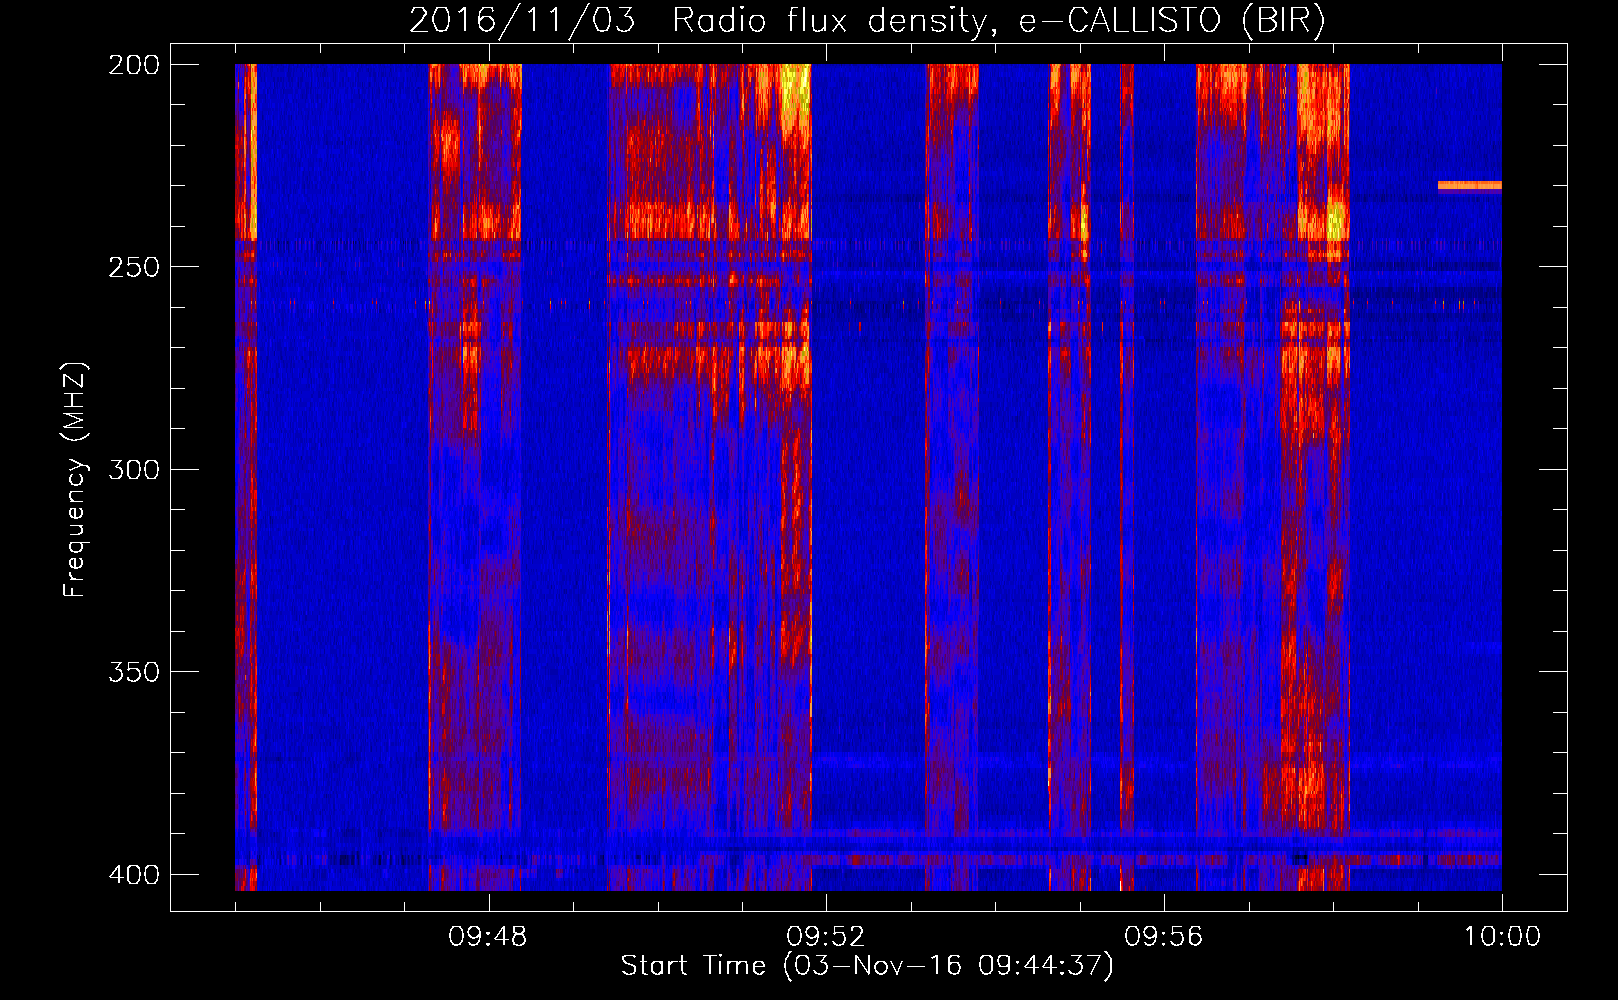This screenshot has width=1618, height=1000.
Task: Click the orange horizontal bar near 230 MHz
Action: coord(1470,185)
